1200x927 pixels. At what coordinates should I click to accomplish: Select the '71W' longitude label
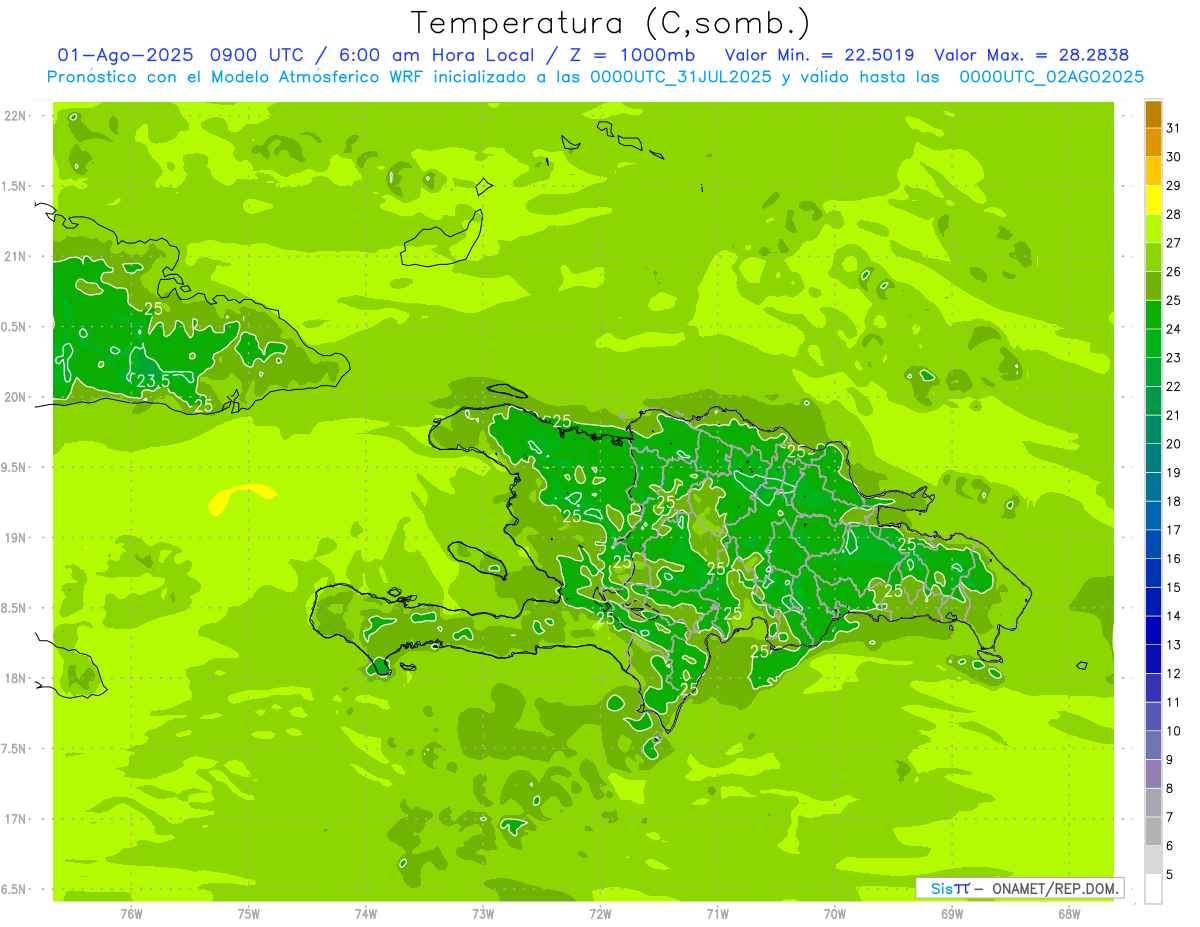pos(717,914)
